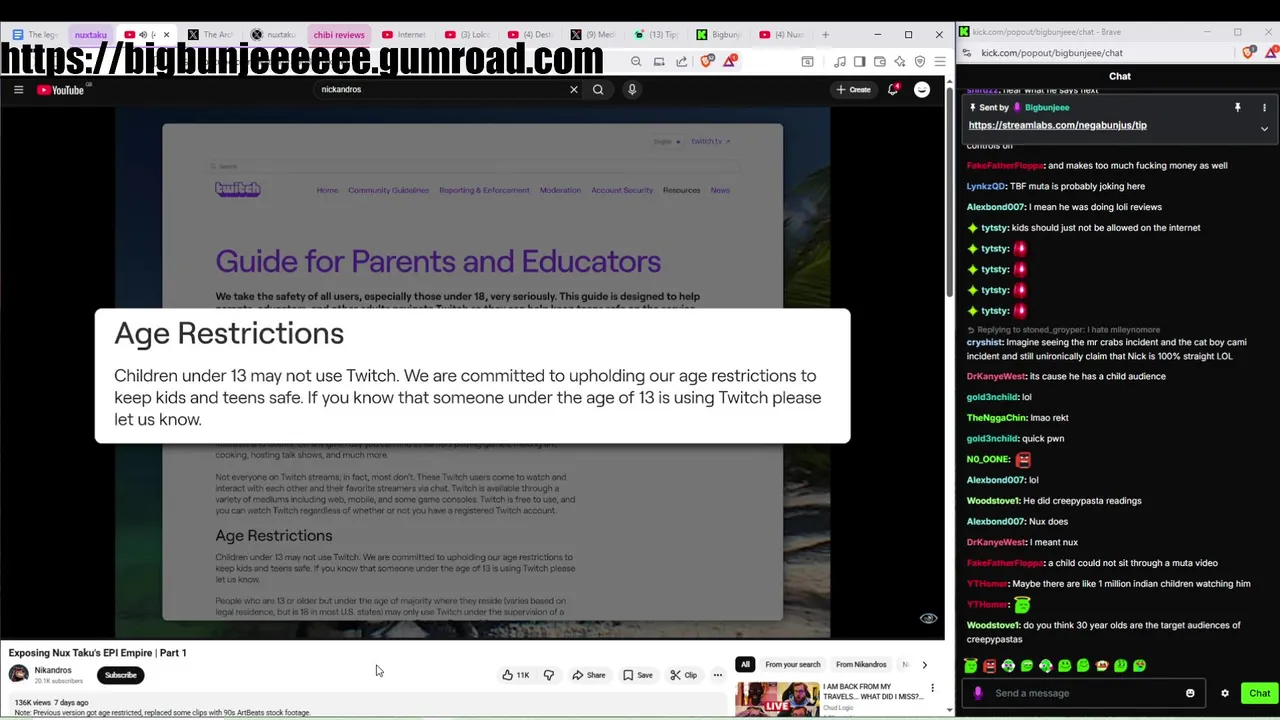Expand the pinned message chevron
This screenshot has height=720, width=1280.
[x=1264, y=129]
